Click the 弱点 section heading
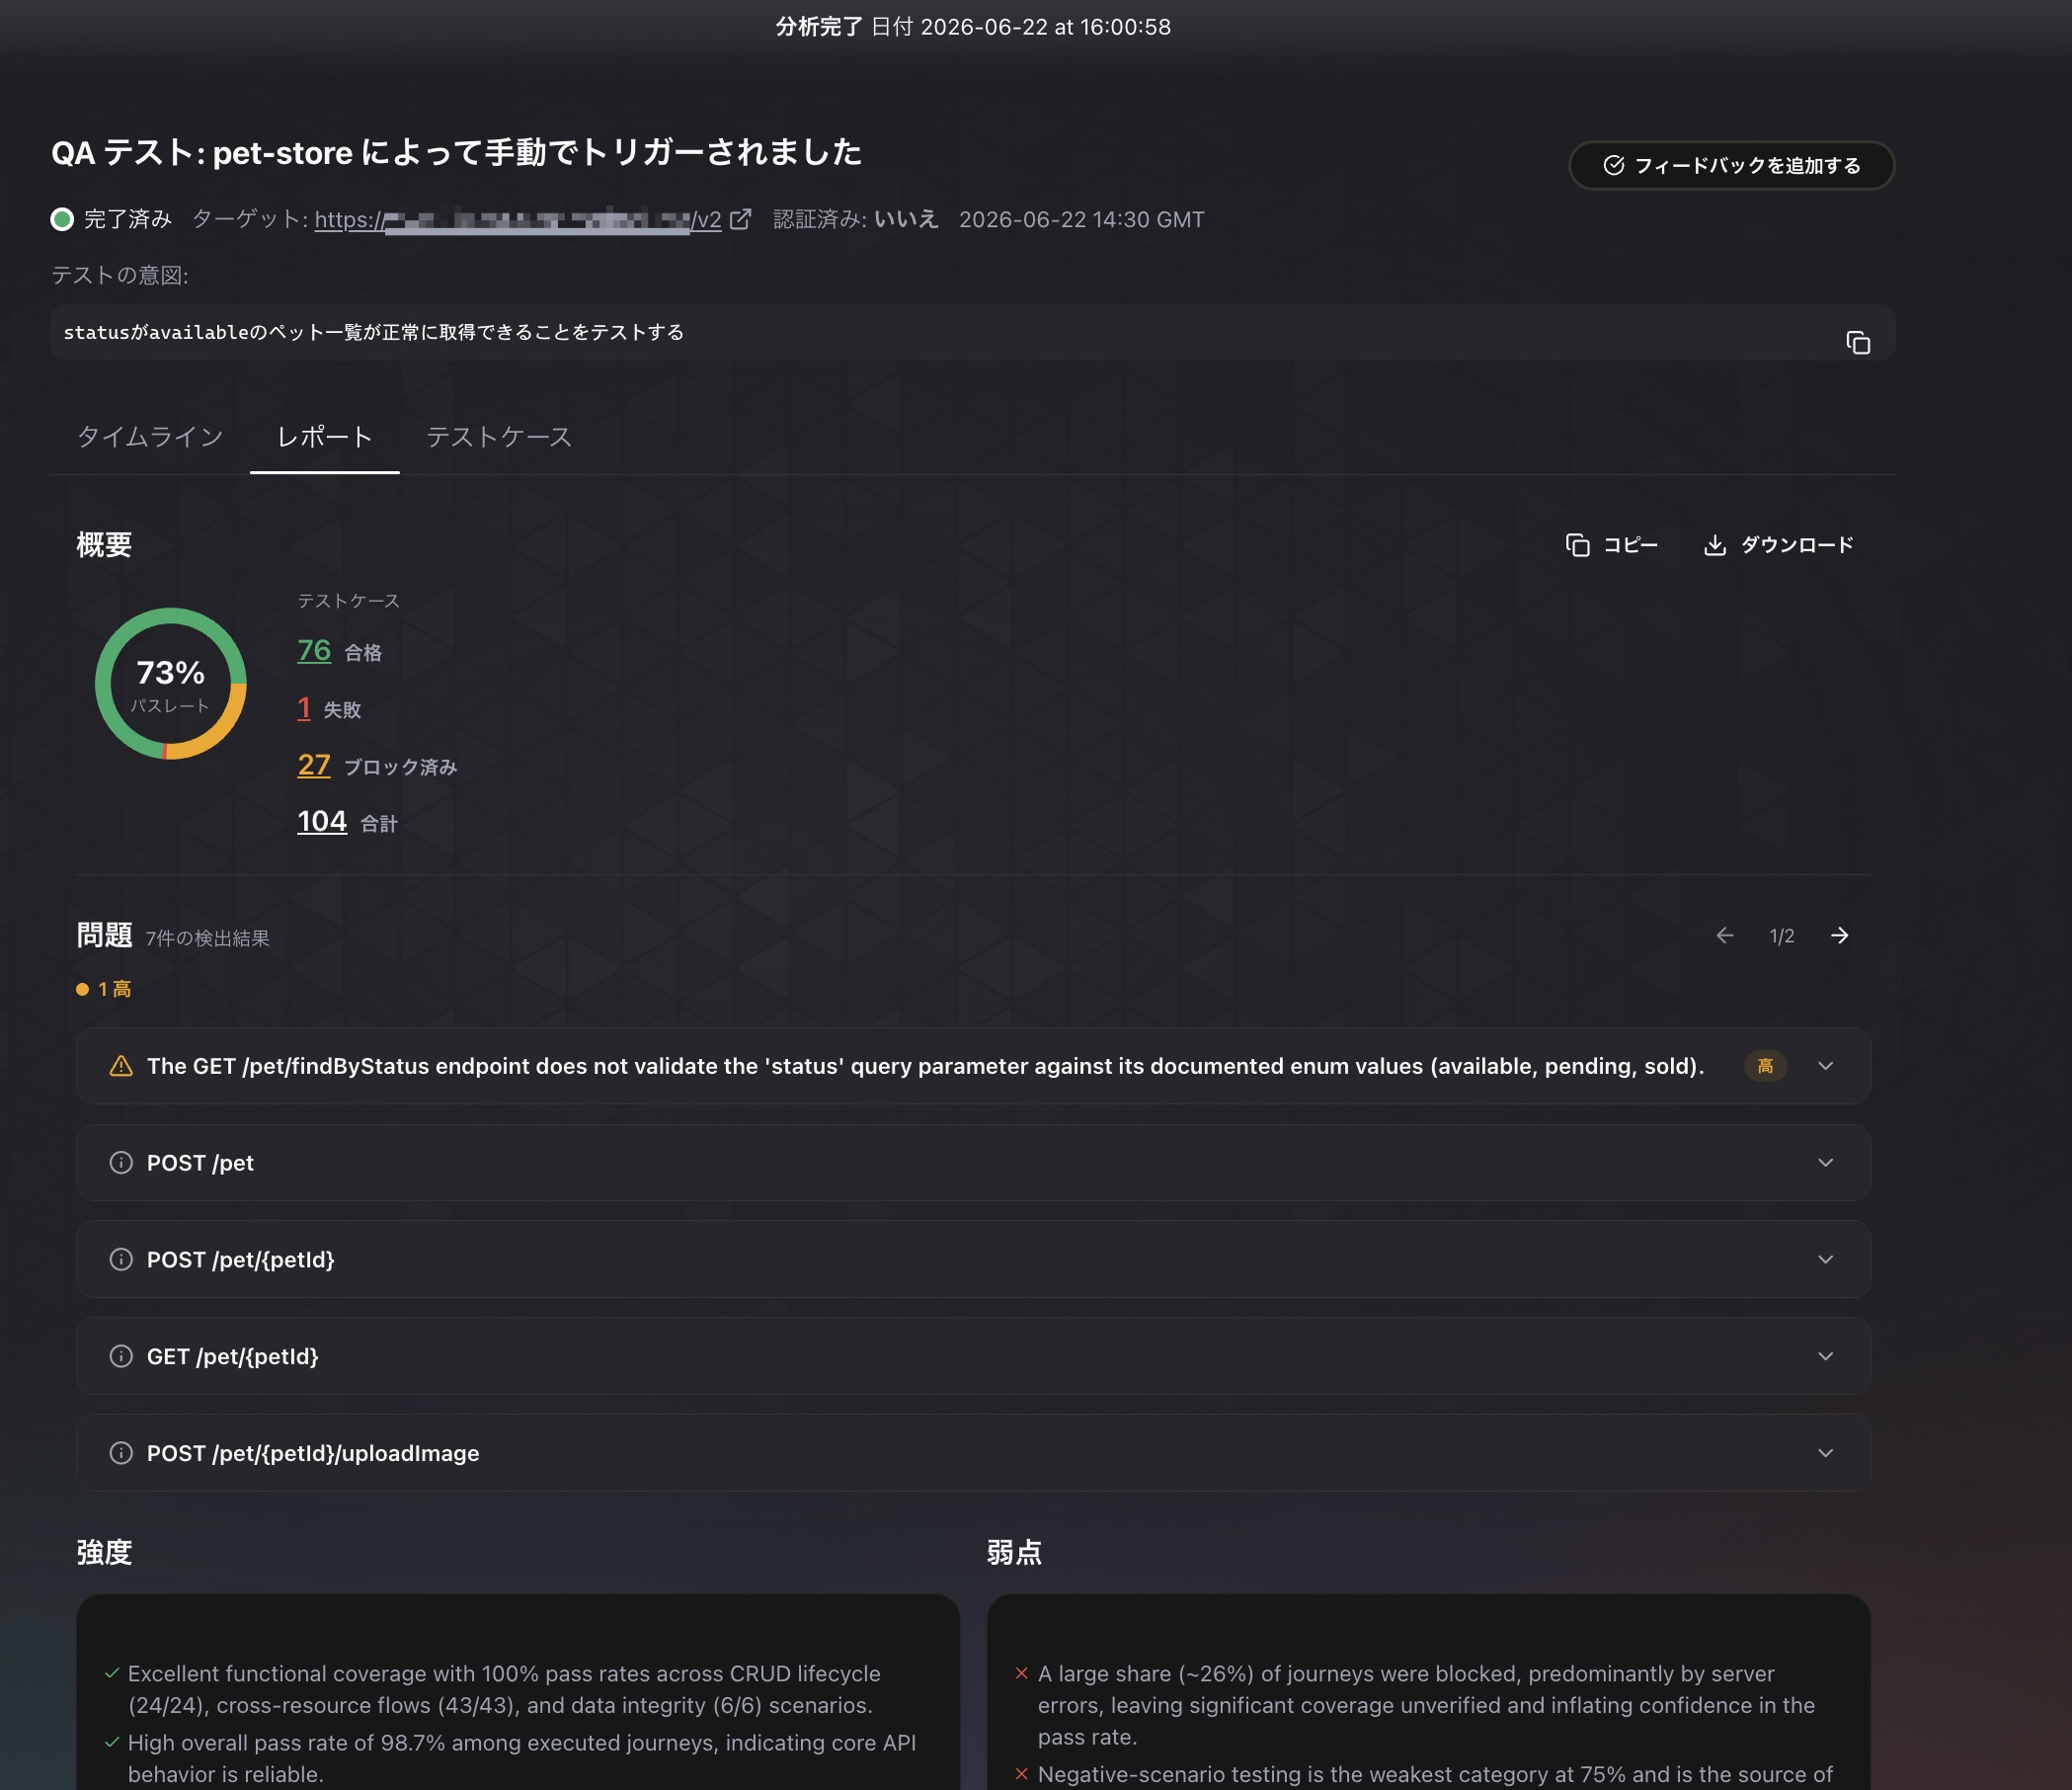The width and height of the screenshot is (2072, 1790). pos(1015,1552)
